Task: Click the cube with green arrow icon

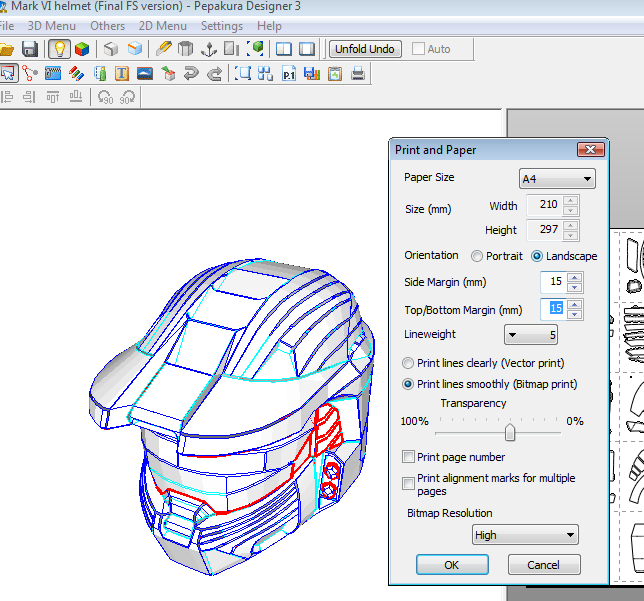Action: pyautogui.click(x=168, y=74)
